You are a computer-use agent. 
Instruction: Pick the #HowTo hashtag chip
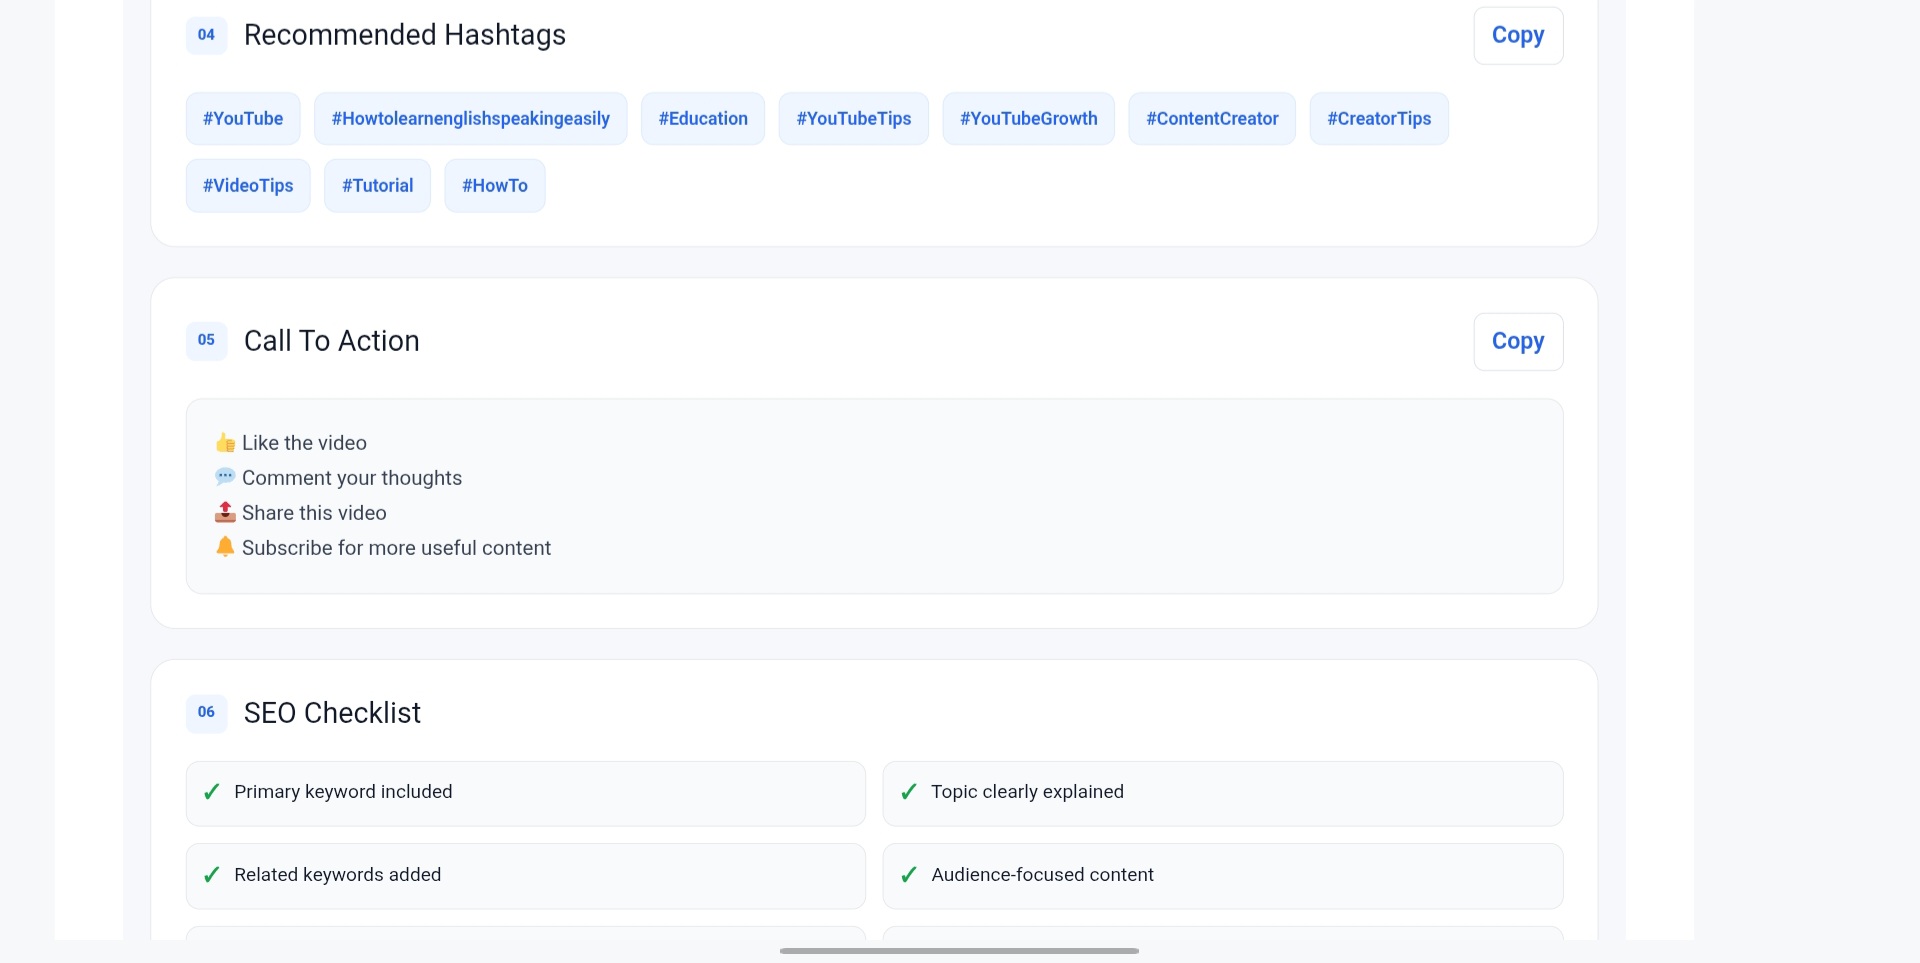click(495, 186)
